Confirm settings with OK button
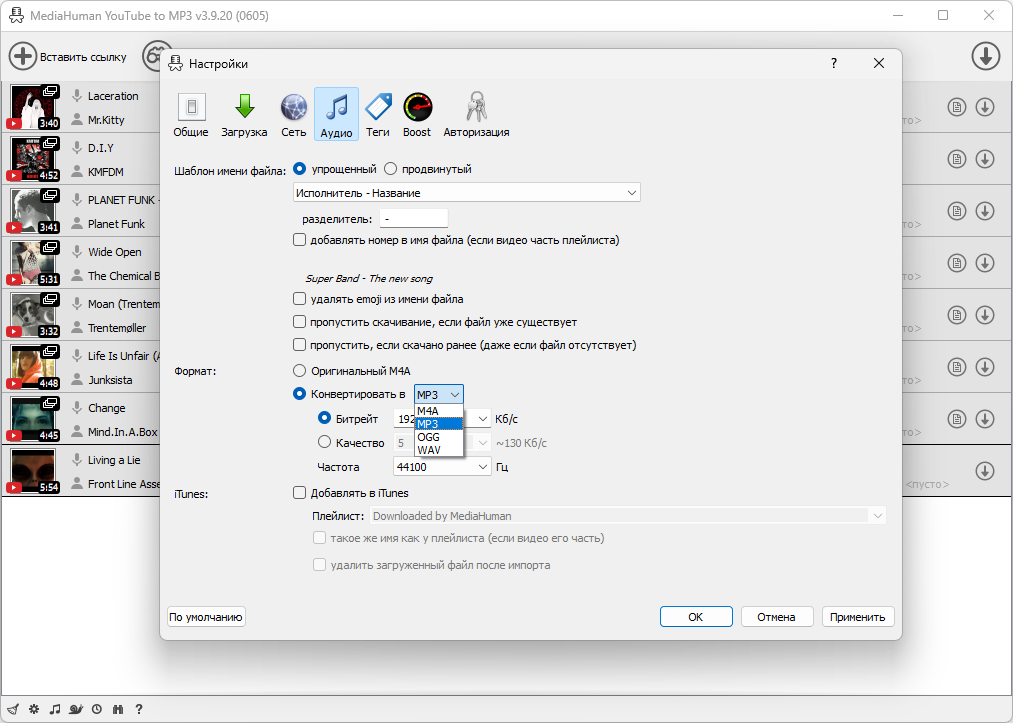 pyautogui.click(x=696, y=616)
